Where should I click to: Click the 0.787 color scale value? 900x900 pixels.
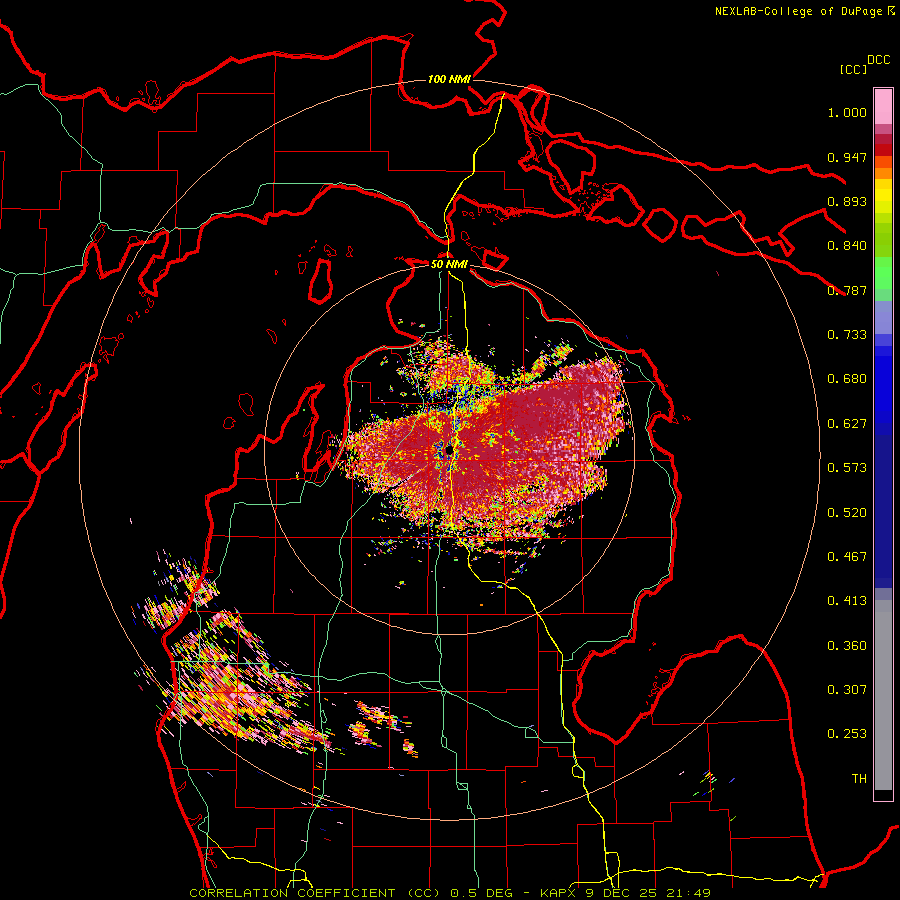click(x=847, y=290)
